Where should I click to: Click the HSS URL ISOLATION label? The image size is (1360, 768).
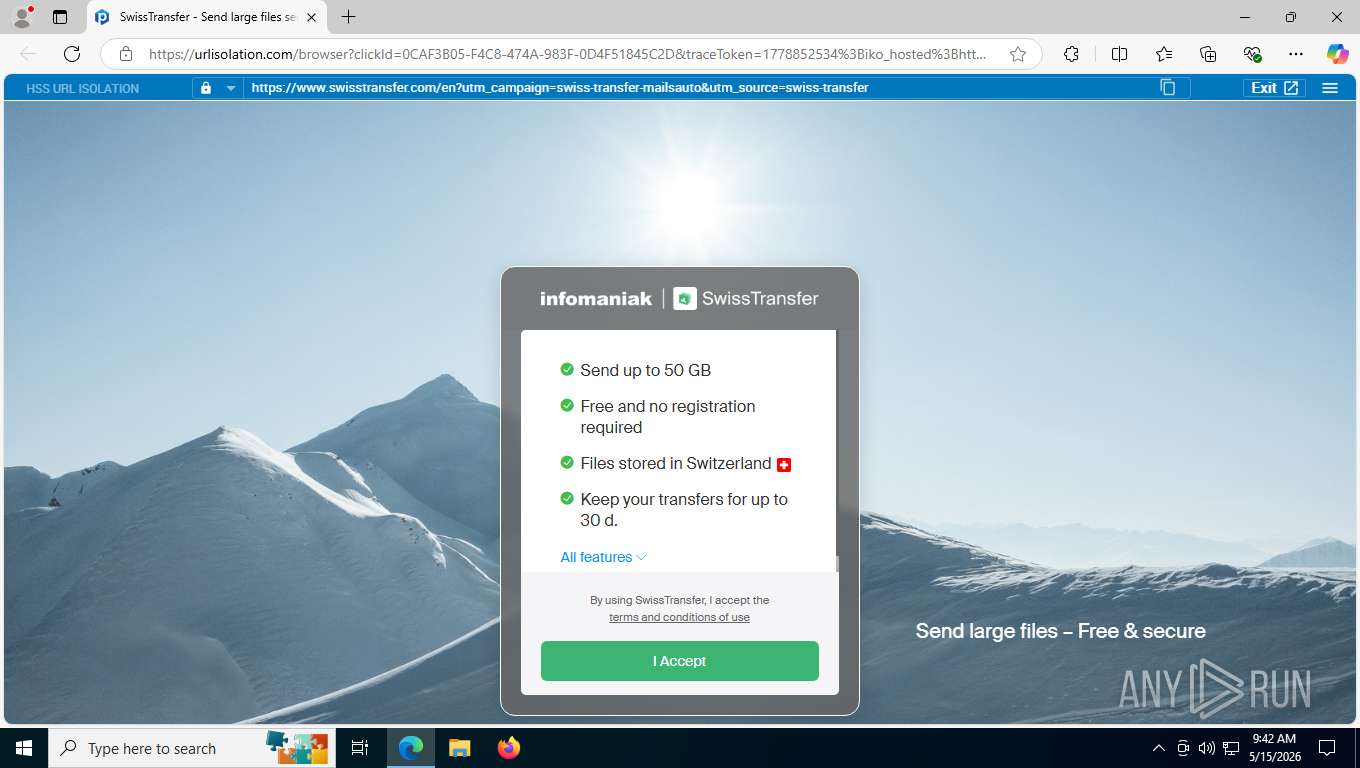(x=82, y=88)
